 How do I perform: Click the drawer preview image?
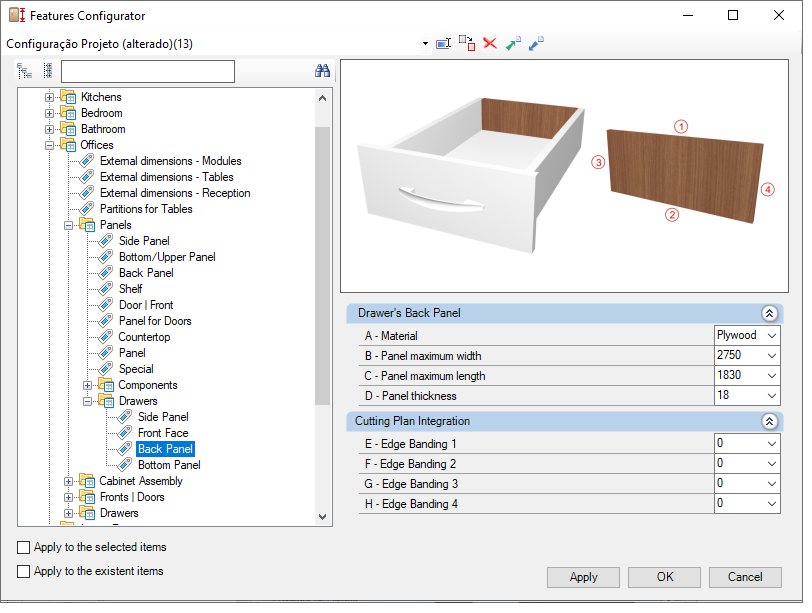pos(564,176)
